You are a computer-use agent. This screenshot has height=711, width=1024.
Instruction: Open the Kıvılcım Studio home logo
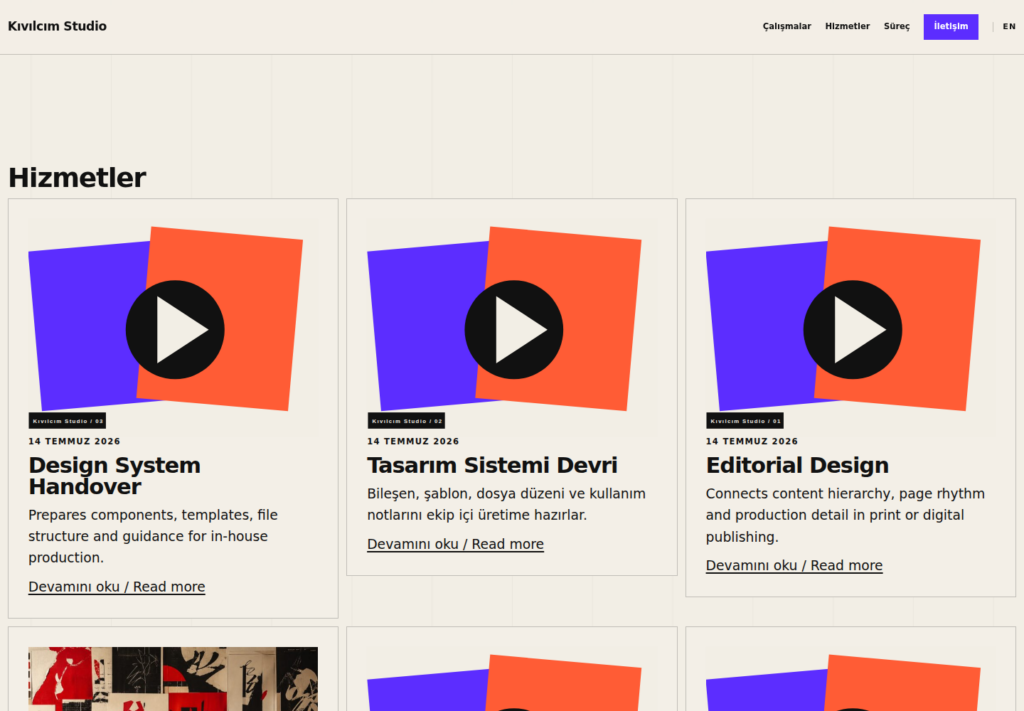pyautogui.click(x=57, y=26)
